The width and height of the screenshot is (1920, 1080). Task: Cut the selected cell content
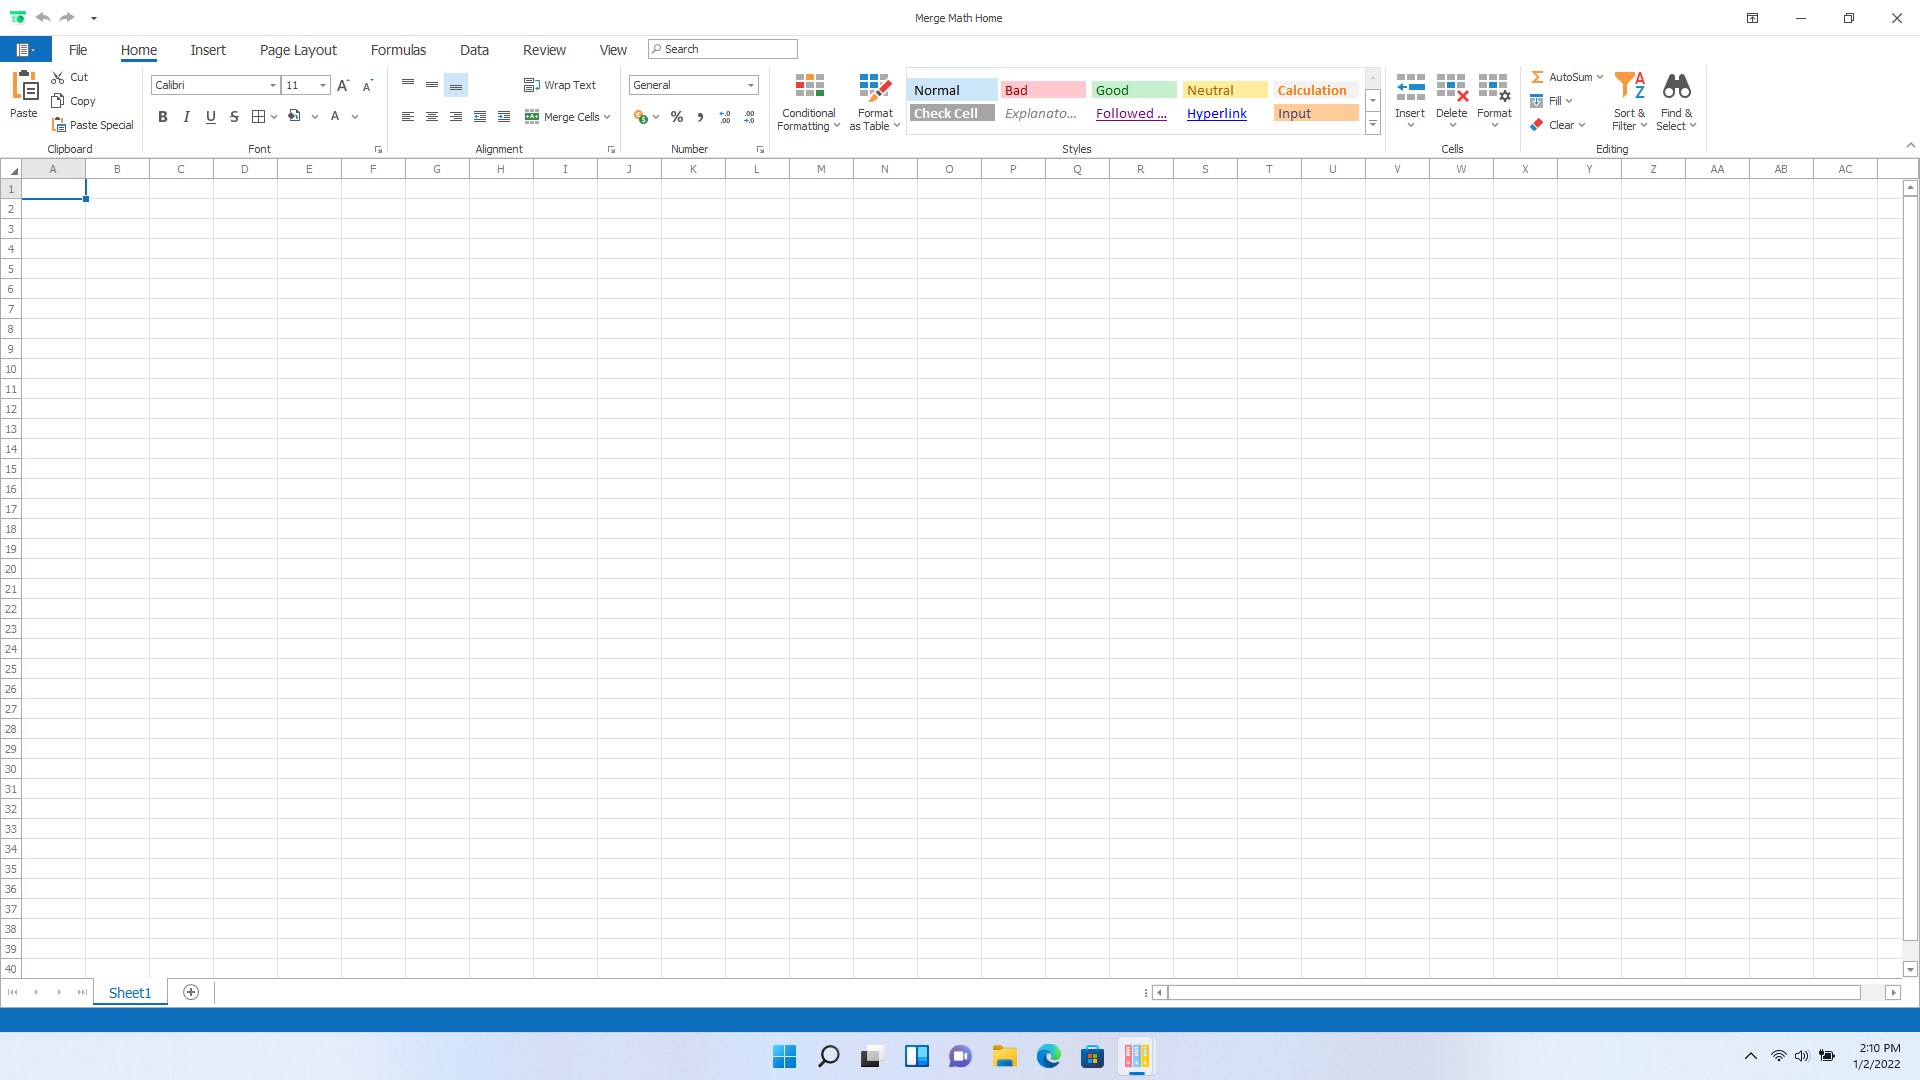click(x=70, y=77)
